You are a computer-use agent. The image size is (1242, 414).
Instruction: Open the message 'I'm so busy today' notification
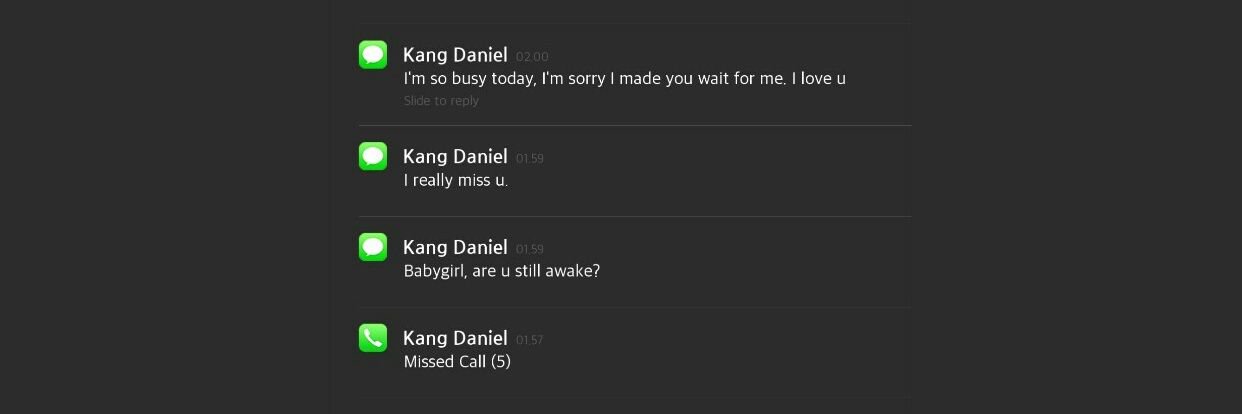pos(635,75)
